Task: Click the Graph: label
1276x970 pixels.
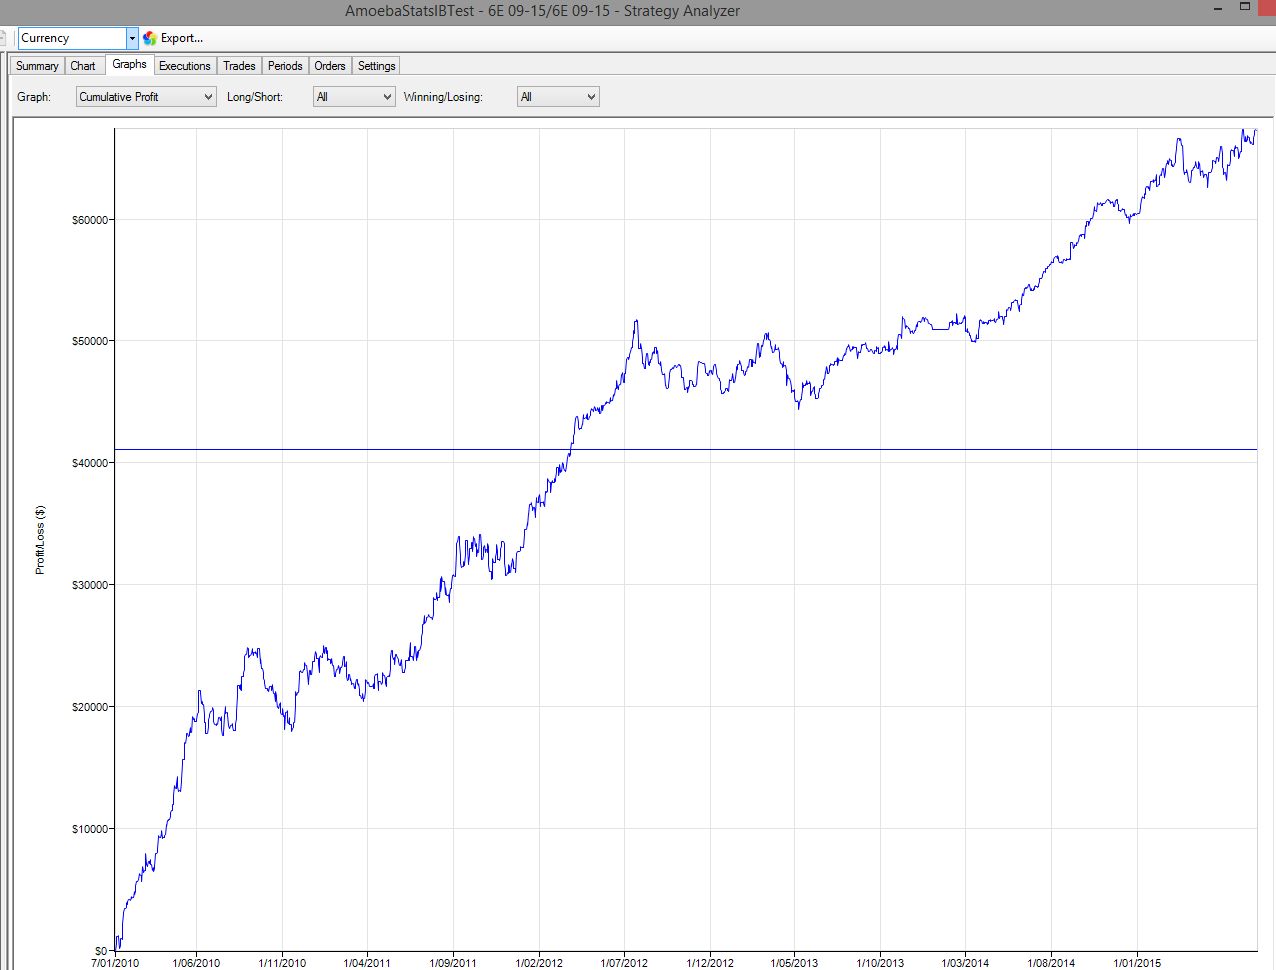Action: point(34,97)
